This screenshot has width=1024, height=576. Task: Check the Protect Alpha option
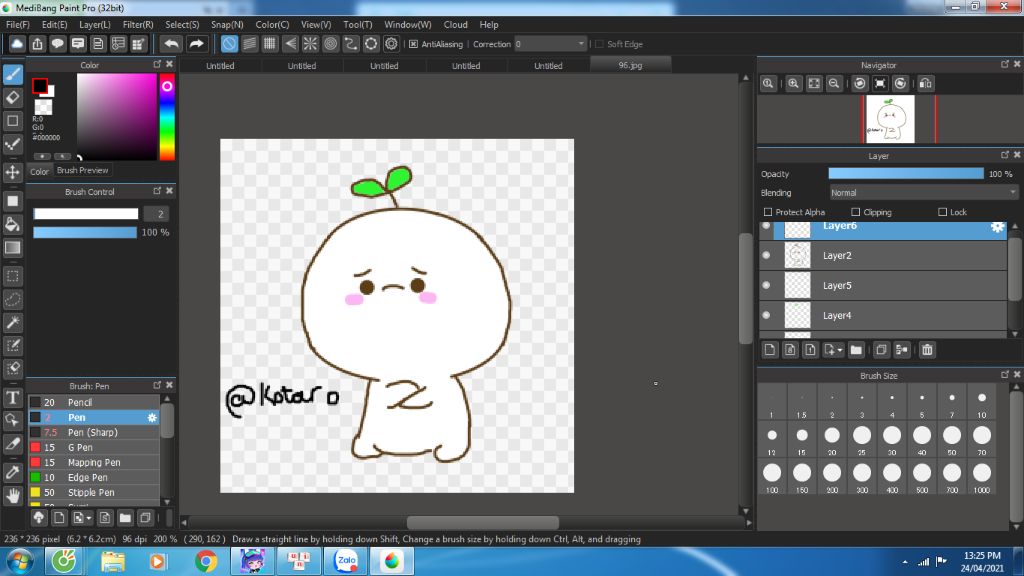(x=768, y=212)
